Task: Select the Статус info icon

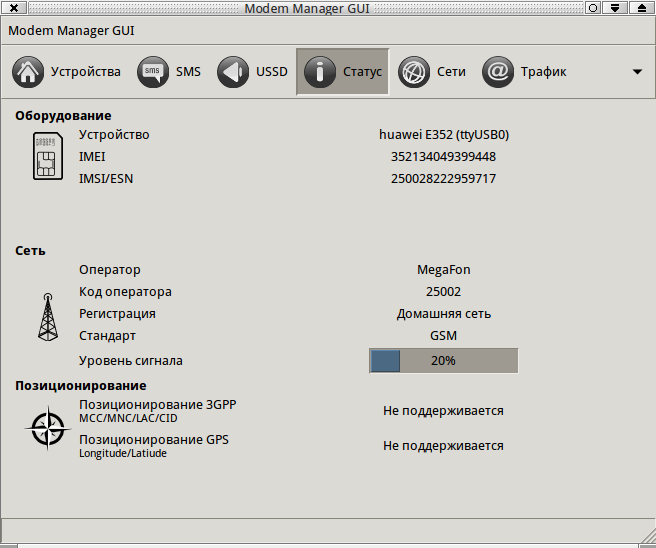Action: click(x=320, y=72)
